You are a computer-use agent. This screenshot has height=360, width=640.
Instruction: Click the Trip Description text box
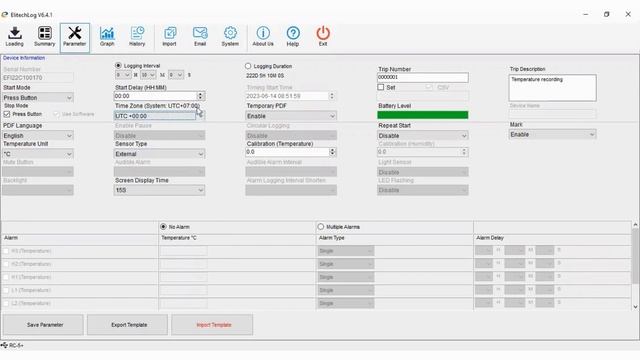552,87
